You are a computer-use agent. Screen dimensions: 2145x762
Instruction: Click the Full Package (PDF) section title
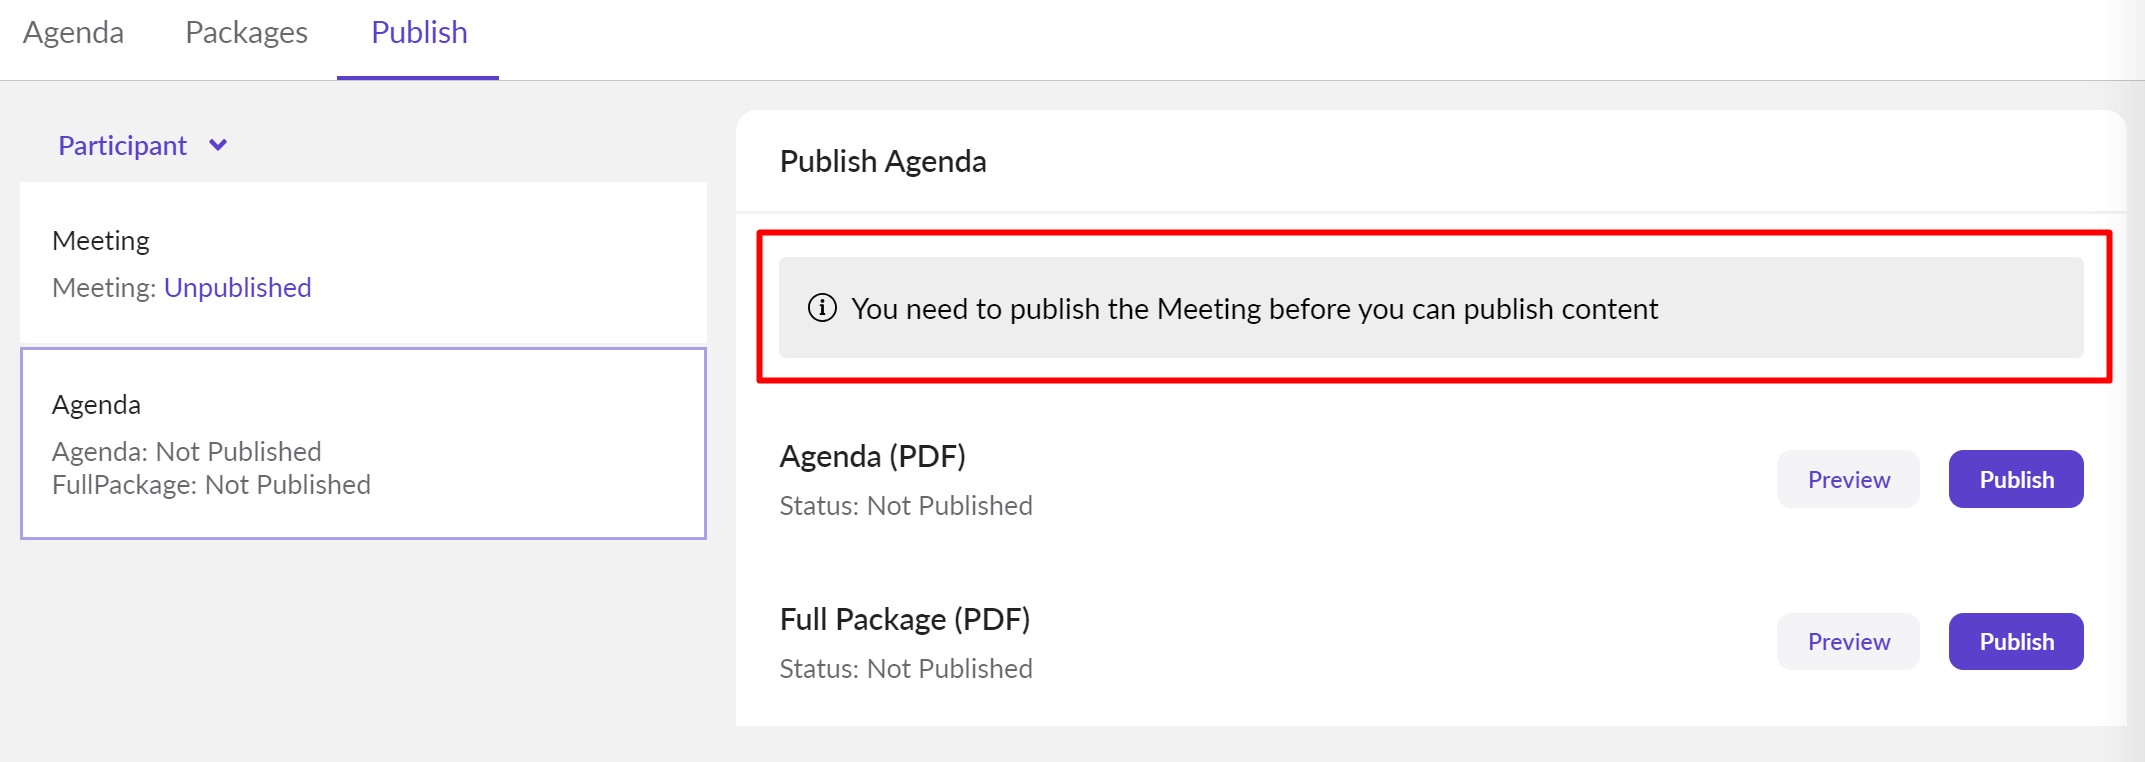coord(905,618)
